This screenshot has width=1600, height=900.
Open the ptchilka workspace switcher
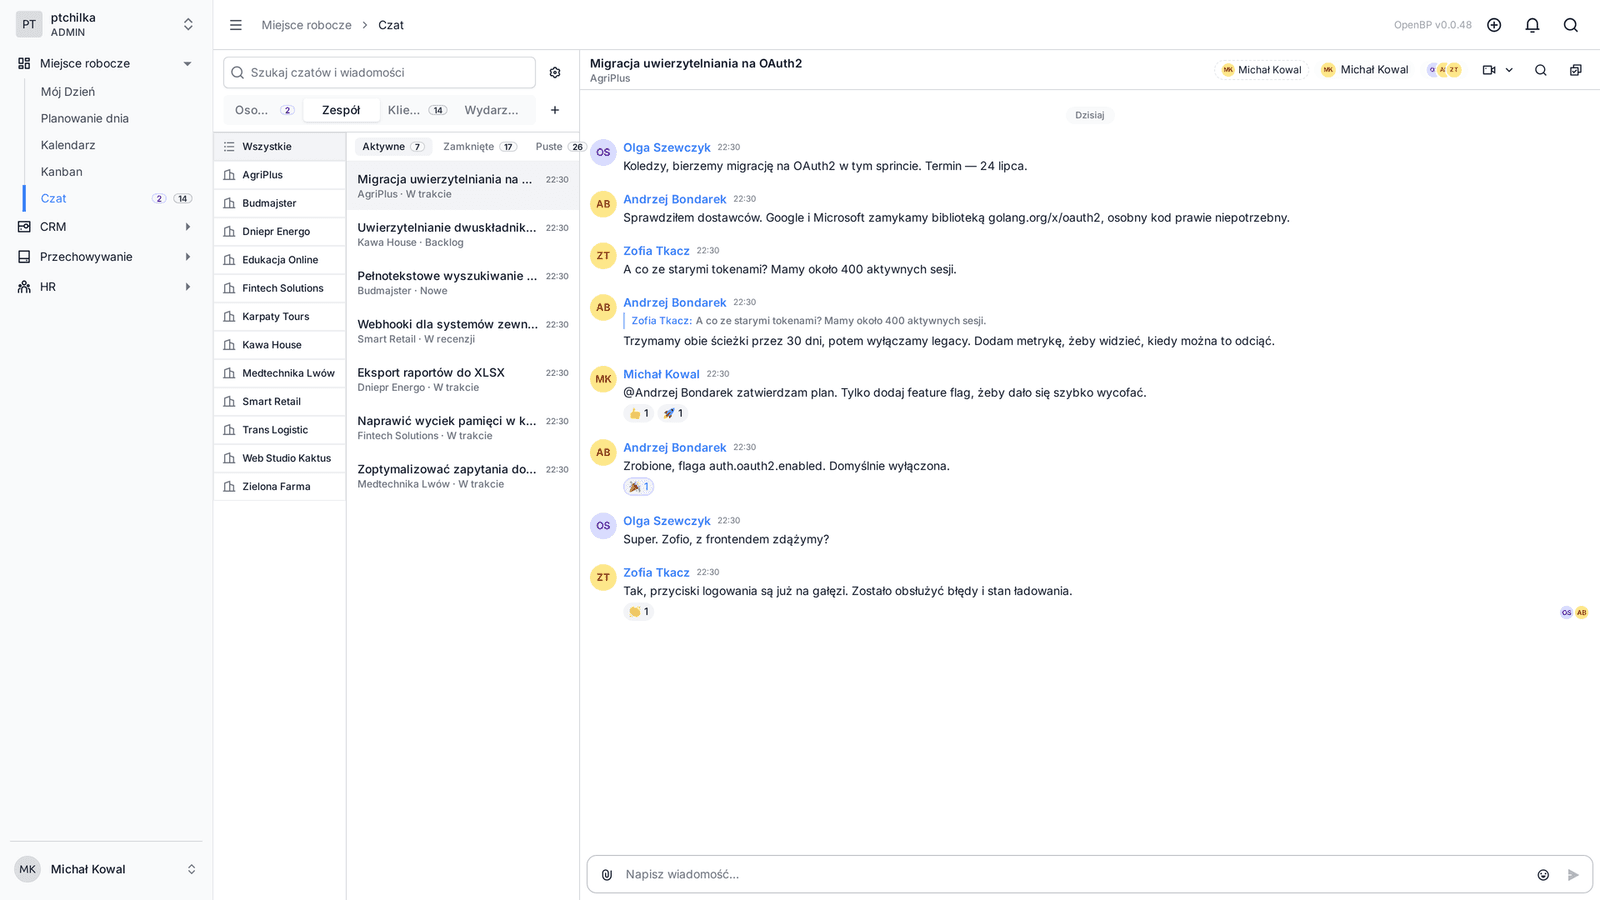[106, 25]
